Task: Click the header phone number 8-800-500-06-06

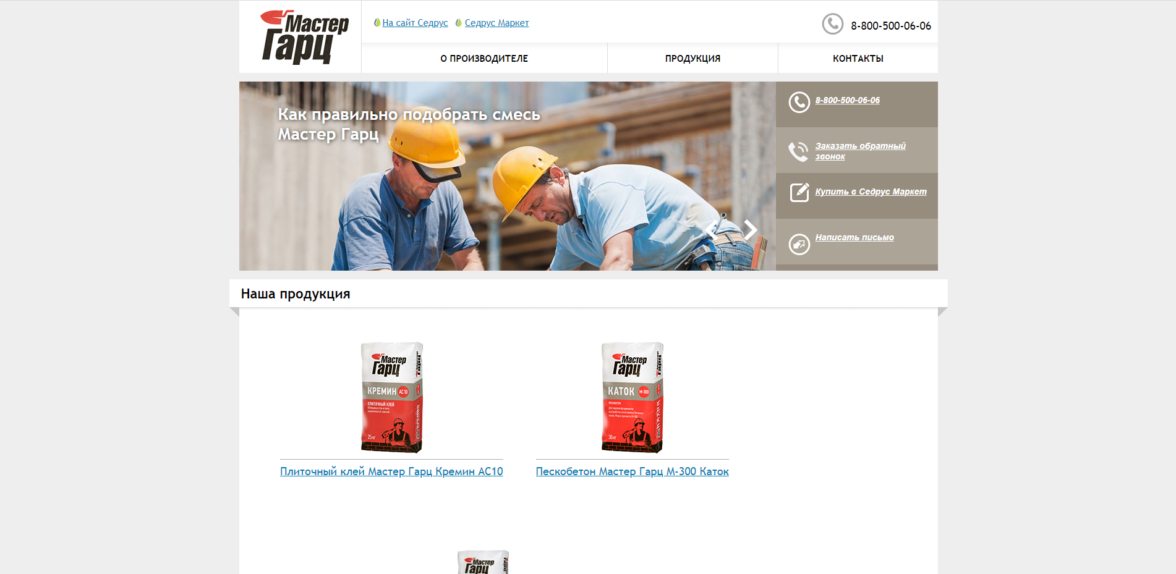Action: click(x=891, y=26)
